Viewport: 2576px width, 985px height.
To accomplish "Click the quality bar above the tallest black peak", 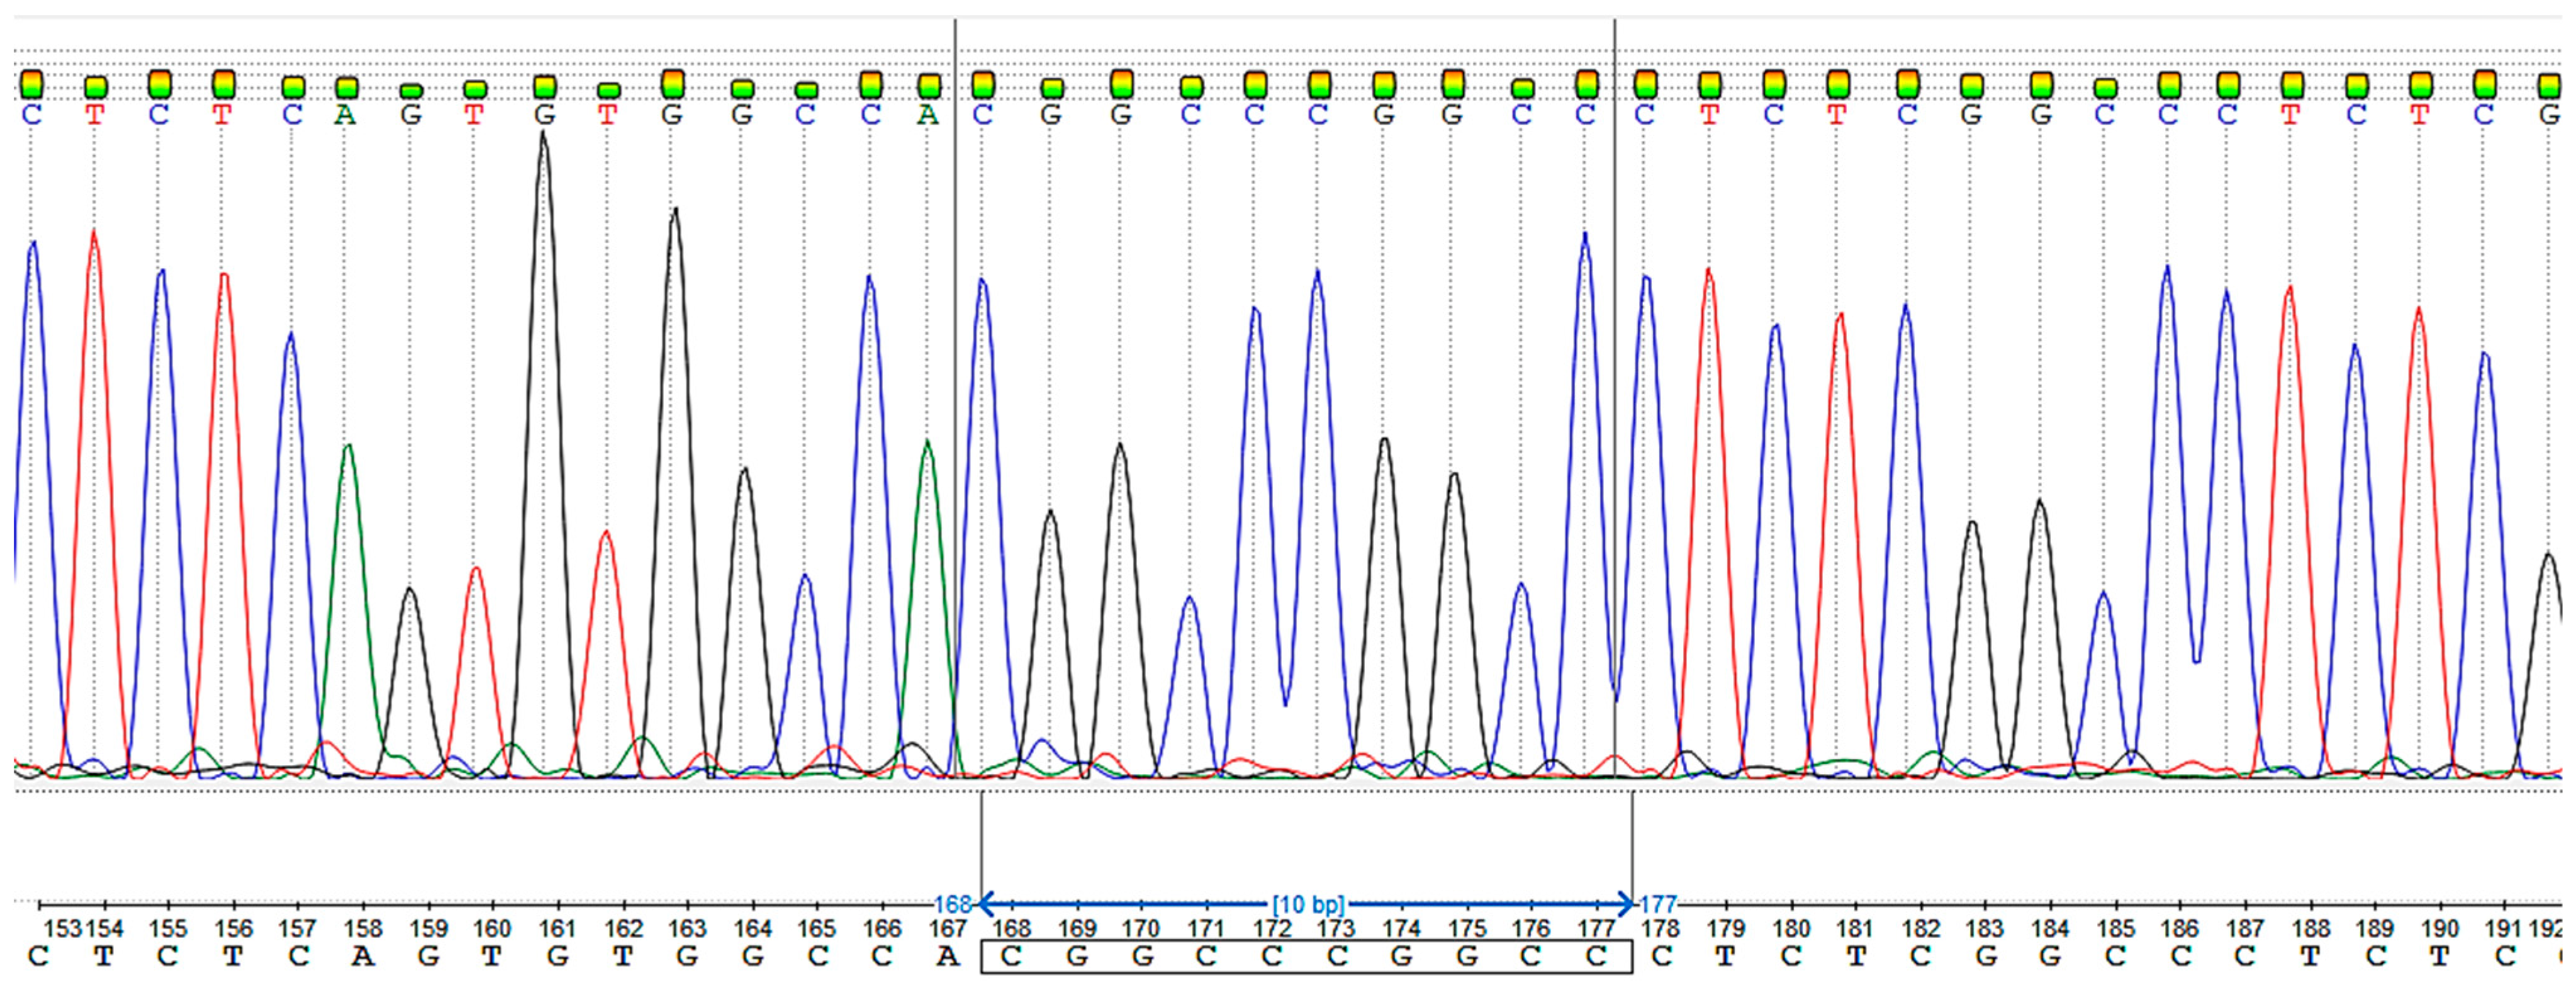I will 544,87.
